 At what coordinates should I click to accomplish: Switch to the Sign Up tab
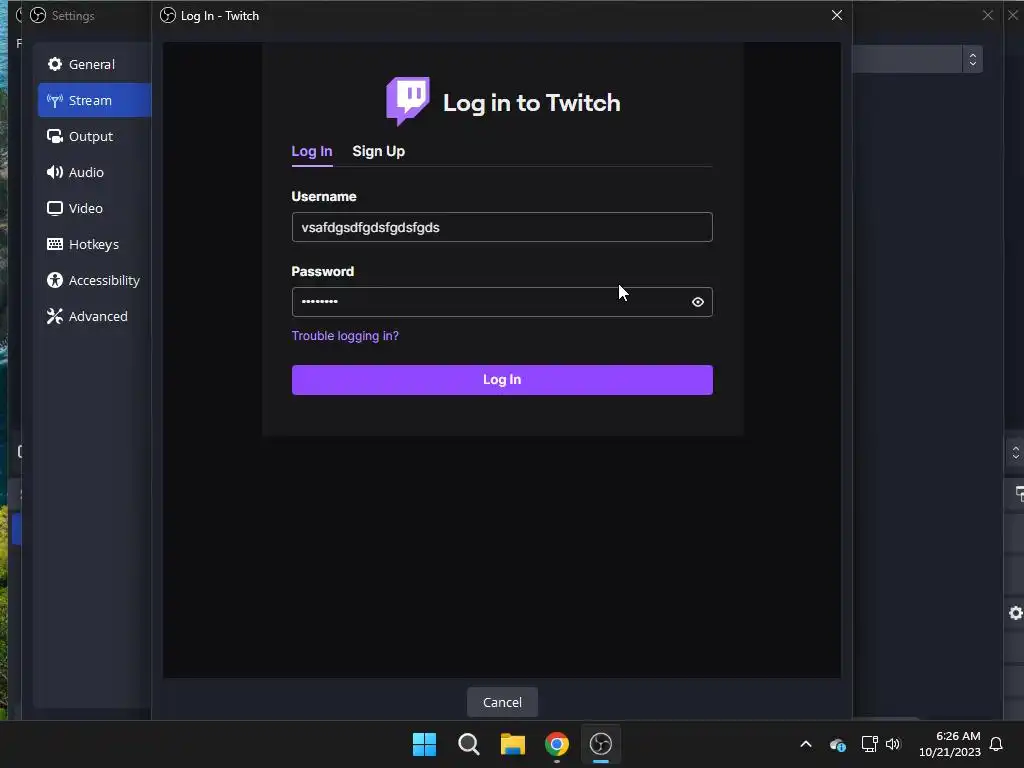(x=378, y=151)
